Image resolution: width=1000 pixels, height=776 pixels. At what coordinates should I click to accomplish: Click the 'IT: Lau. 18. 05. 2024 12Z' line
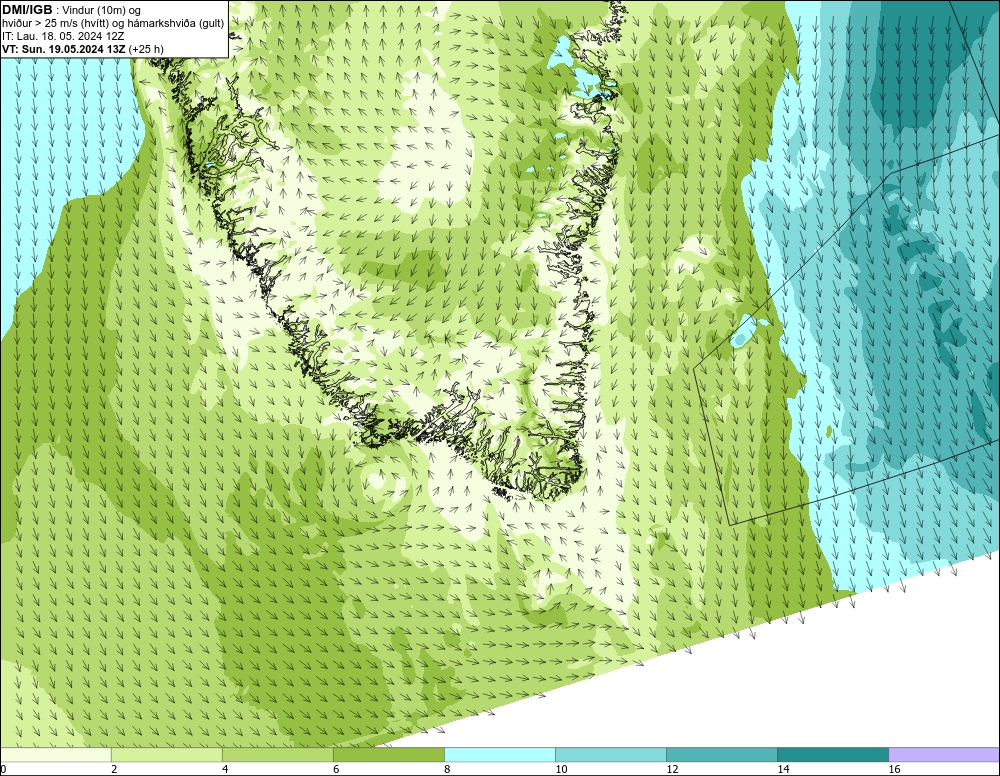coord(62,36)
